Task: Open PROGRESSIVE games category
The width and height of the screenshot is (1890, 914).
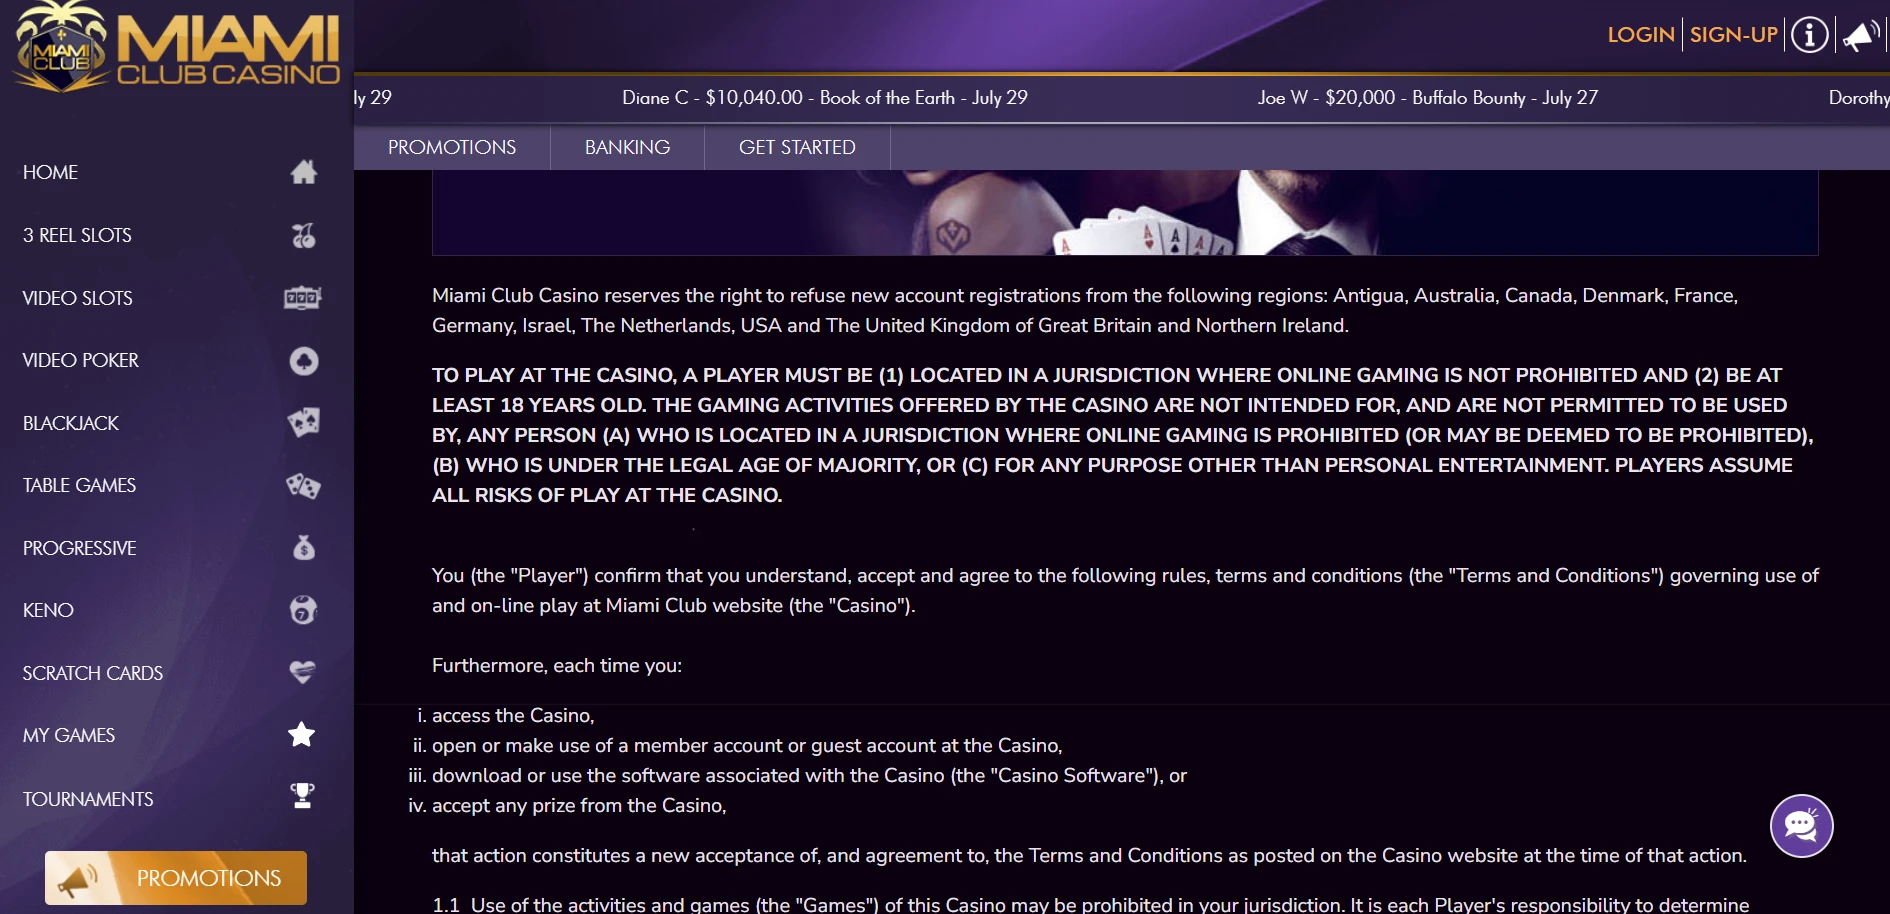Action: tap(80, 548)
